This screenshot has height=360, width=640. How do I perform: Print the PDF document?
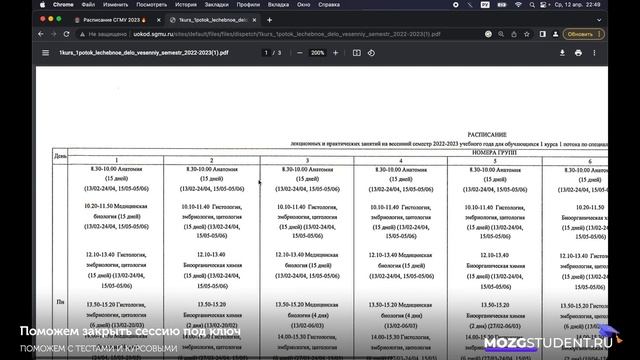578,53
